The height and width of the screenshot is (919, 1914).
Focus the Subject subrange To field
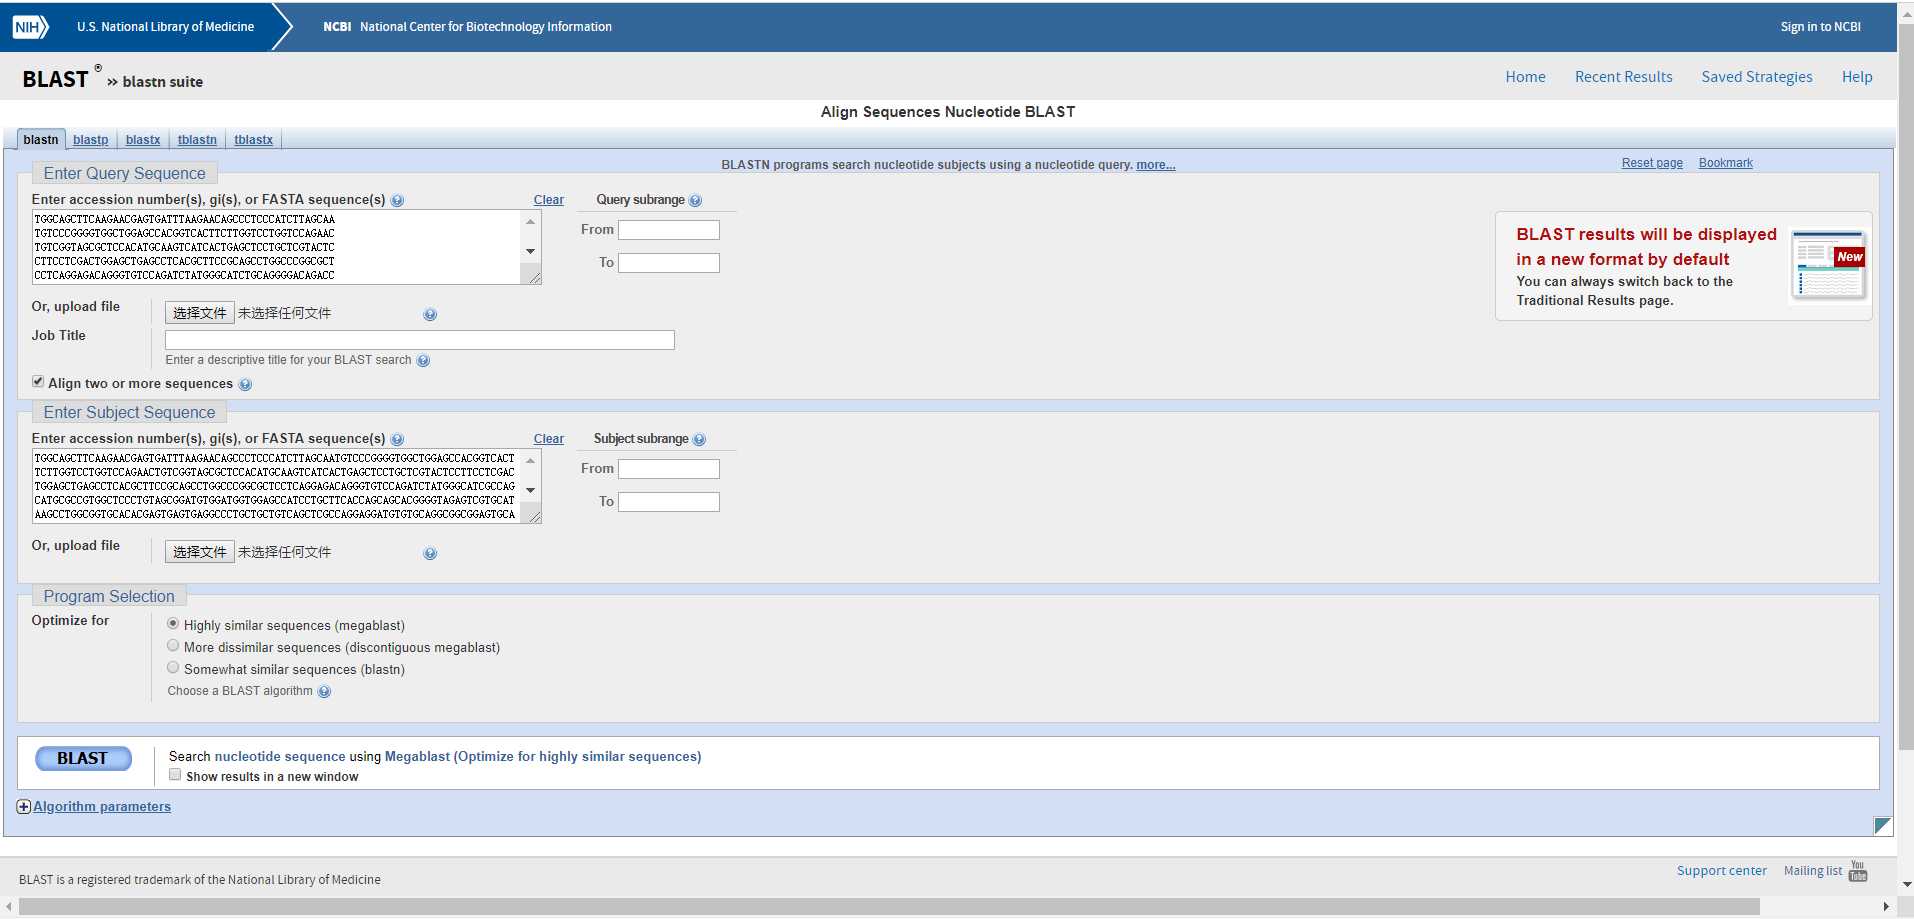tap(669, 502)
